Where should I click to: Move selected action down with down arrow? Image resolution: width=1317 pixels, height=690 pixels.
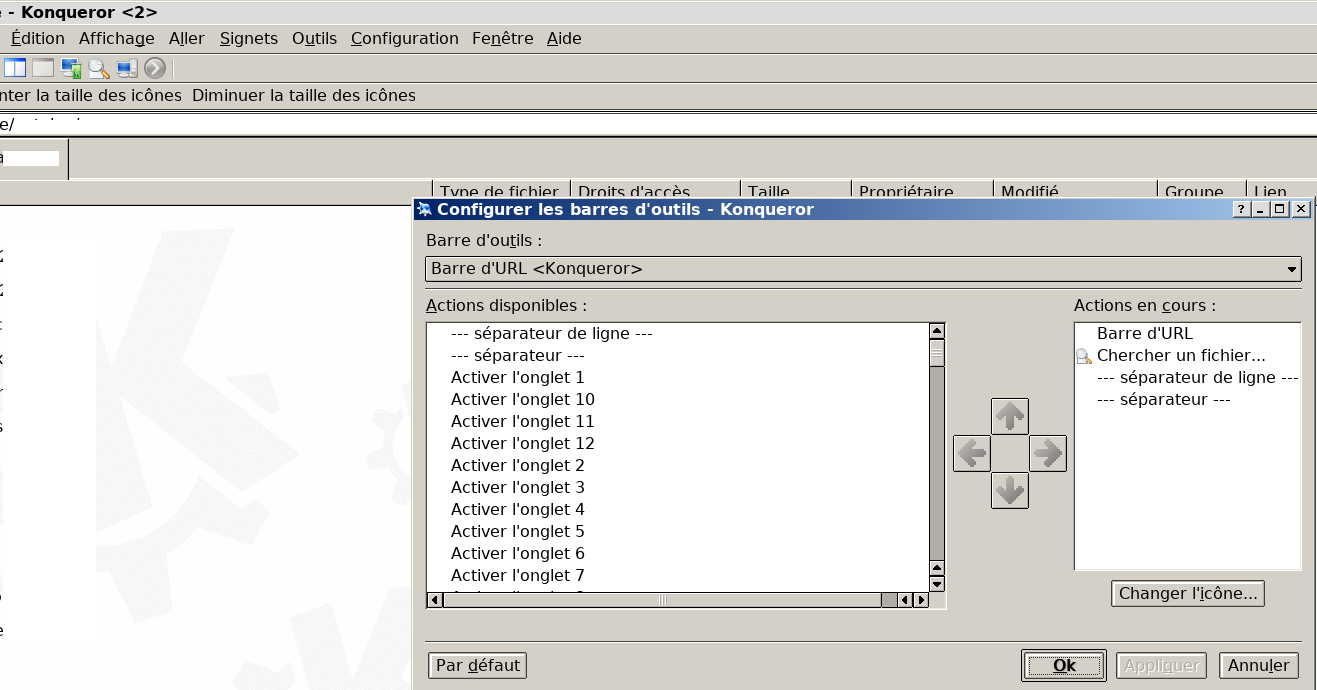click(x=1010, y=490)
